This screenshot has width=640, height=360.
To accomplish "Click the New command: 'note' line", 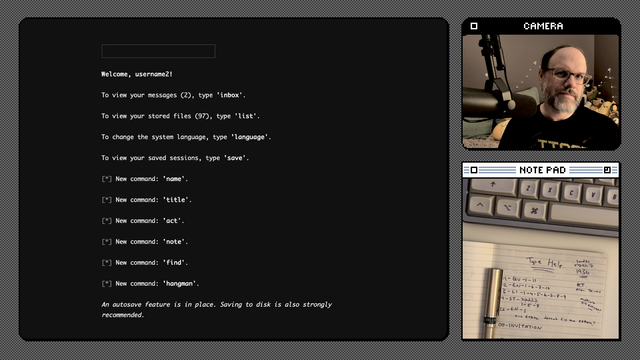I will [x=145, y=242].
